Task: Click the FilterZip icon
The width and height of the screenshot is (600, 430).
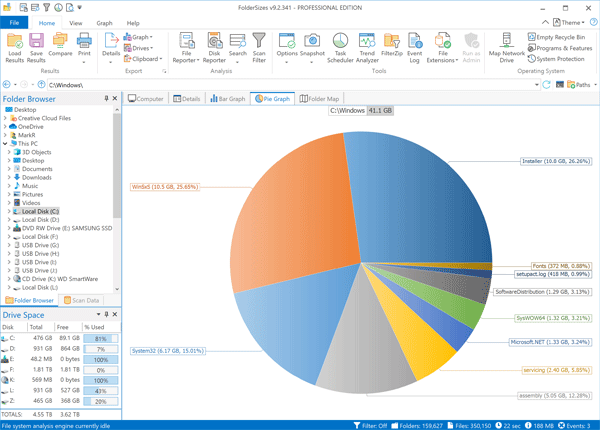Action: coord(393,46)
